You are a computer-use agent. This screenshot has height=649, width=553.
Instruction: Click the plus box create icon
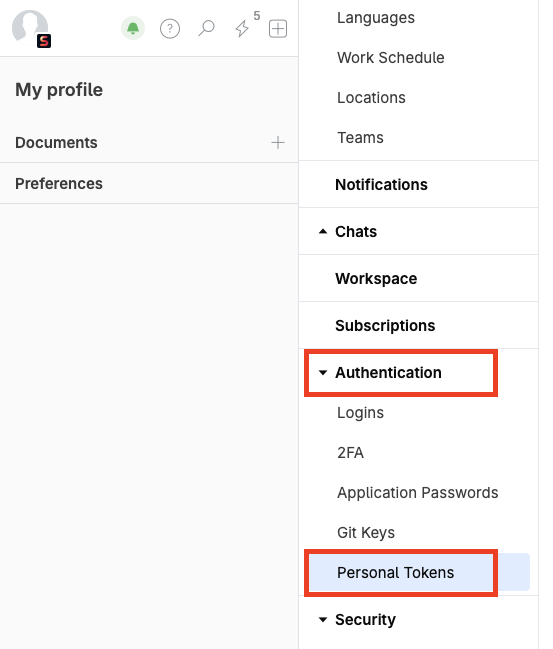click(x=278, y=29)
